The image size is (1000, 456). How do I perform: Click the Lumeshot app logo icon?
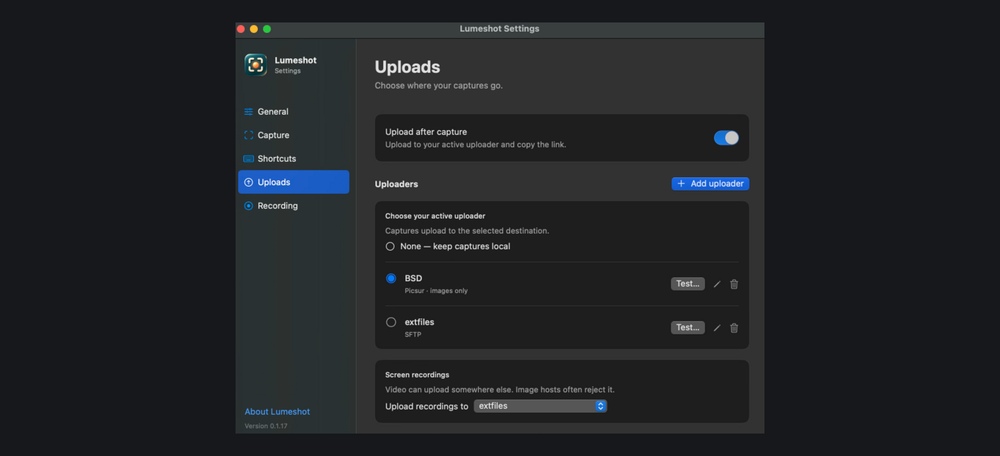point(255,65)
